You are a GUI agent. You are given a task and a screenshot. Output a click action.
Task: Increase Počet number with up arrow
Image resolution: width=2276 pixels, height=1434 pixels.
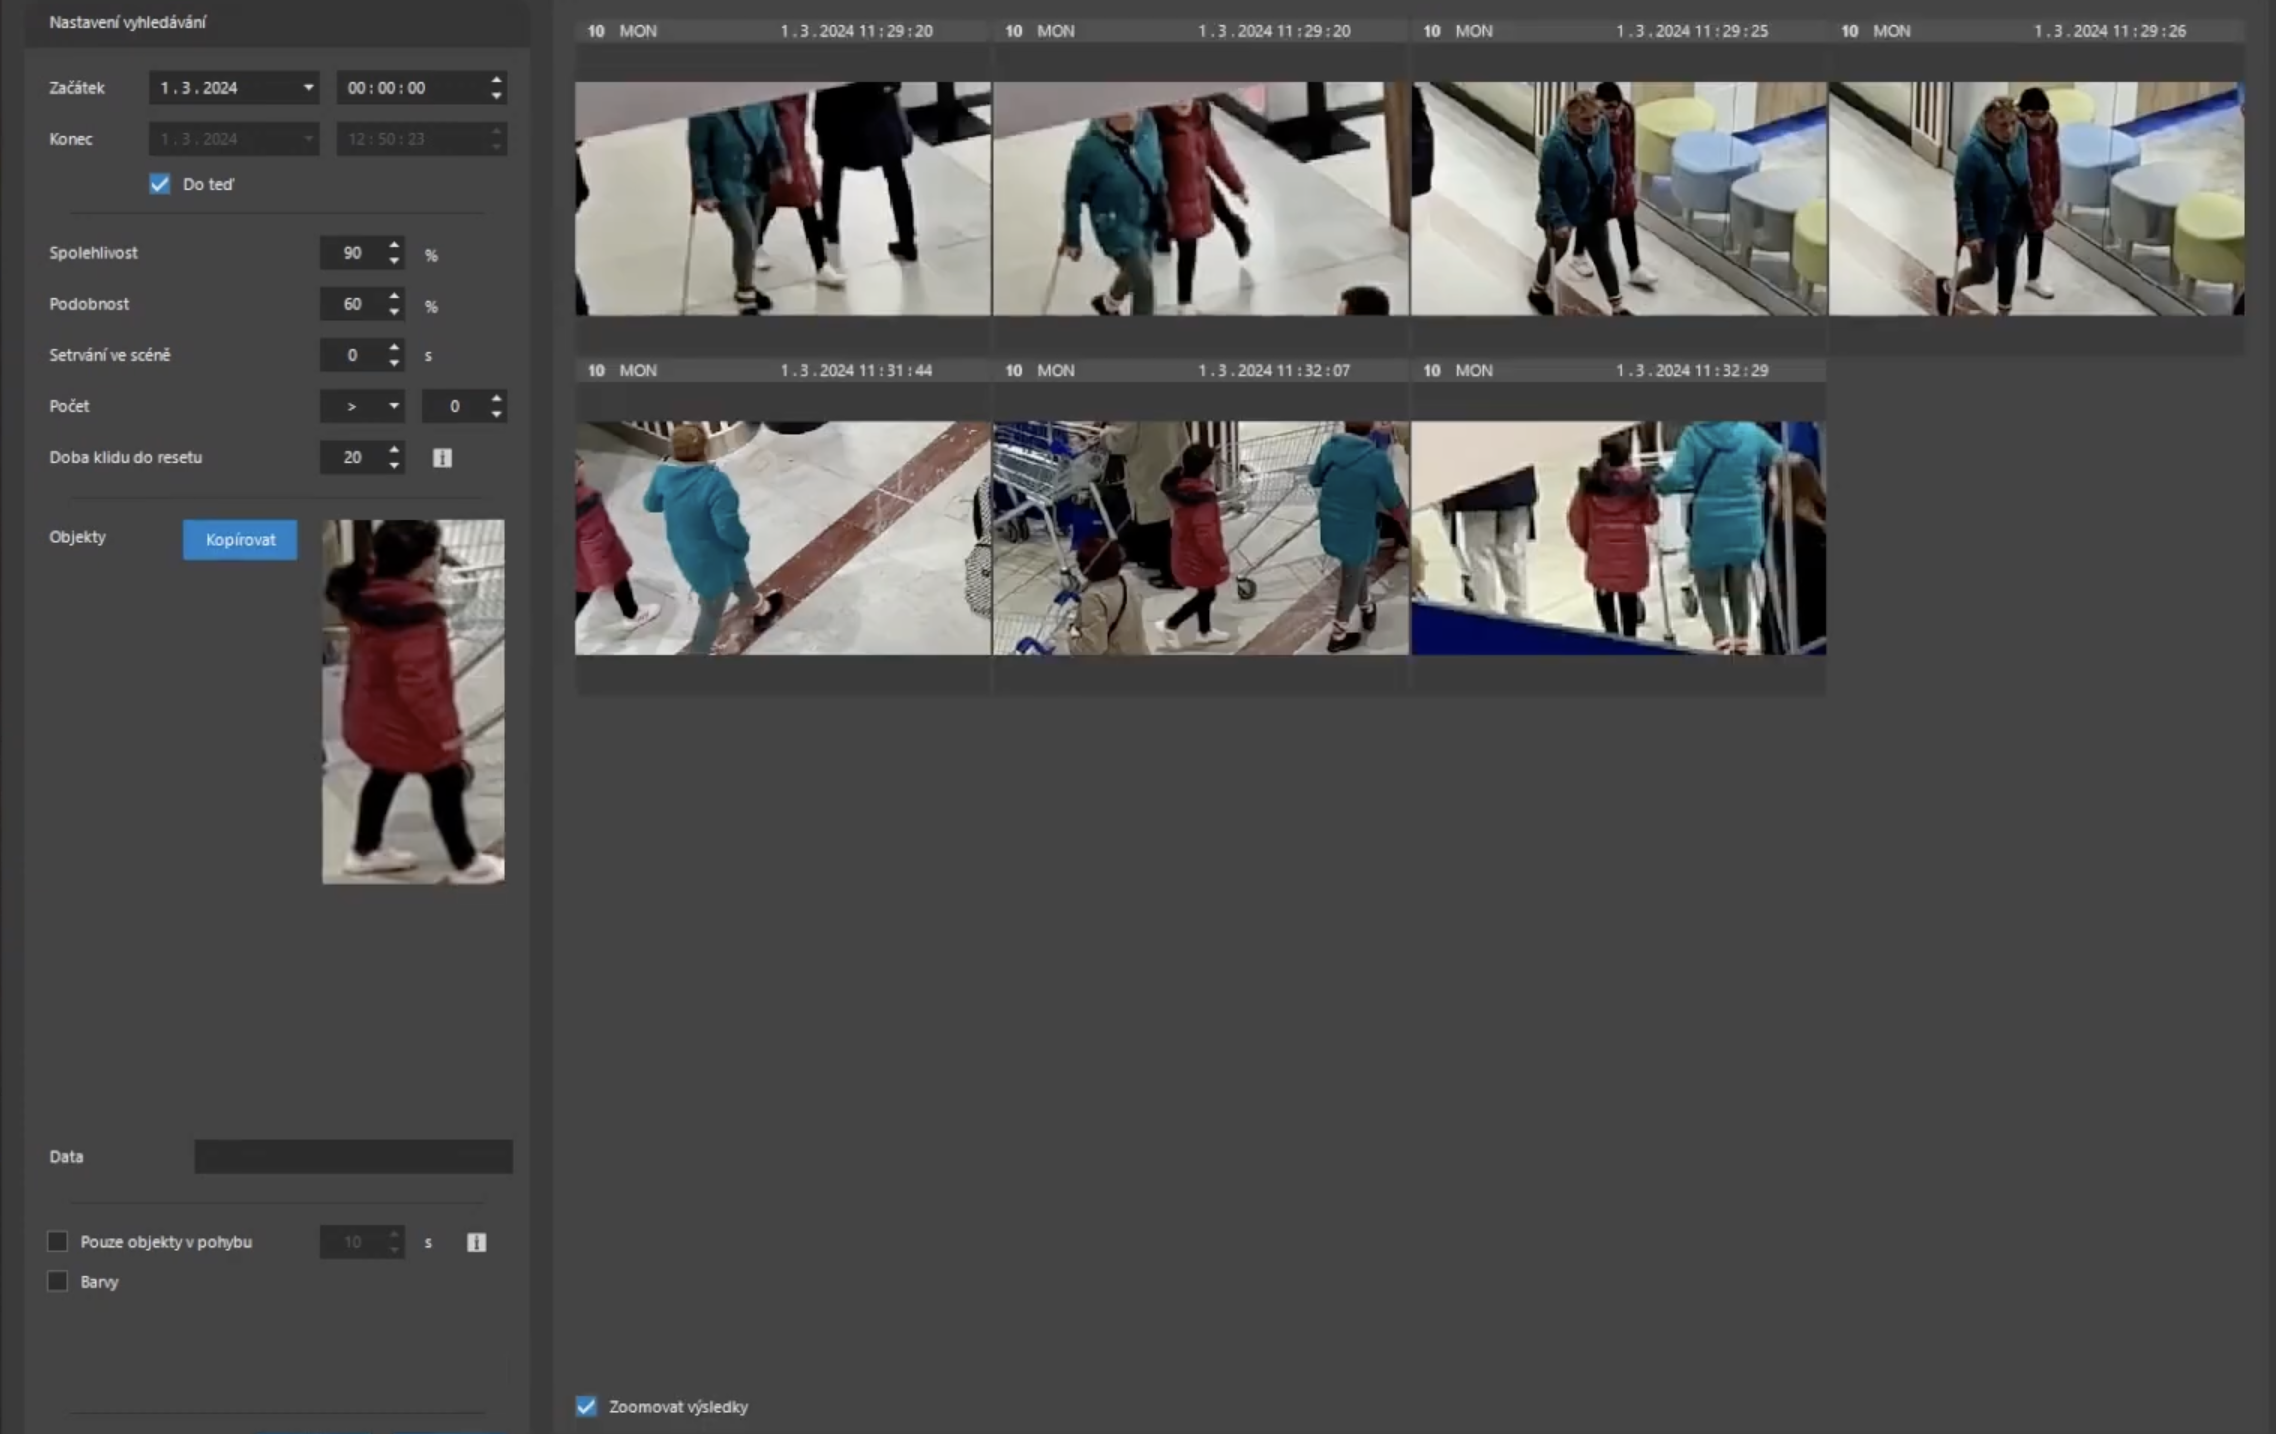tap(496, 398)
